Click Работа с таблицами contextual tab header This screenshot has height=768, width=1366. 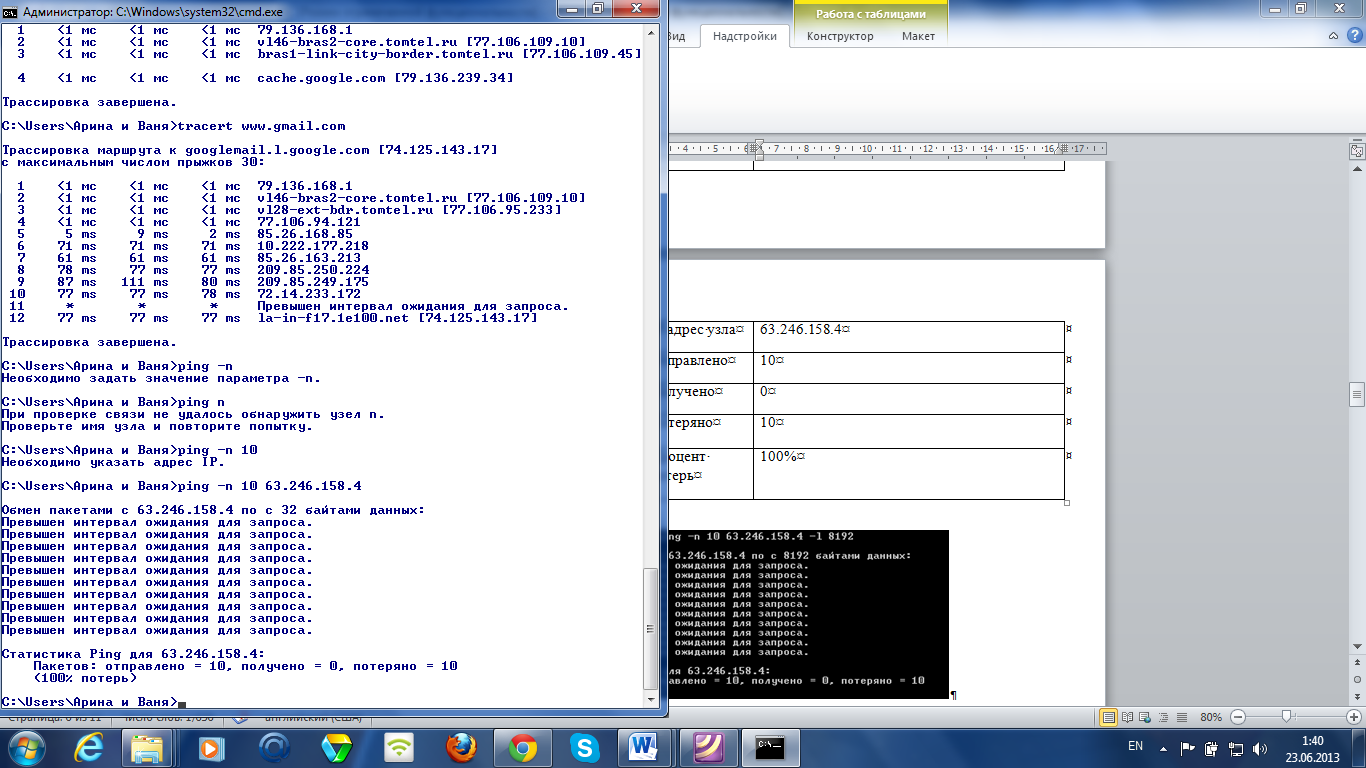[x=870, y=14]
